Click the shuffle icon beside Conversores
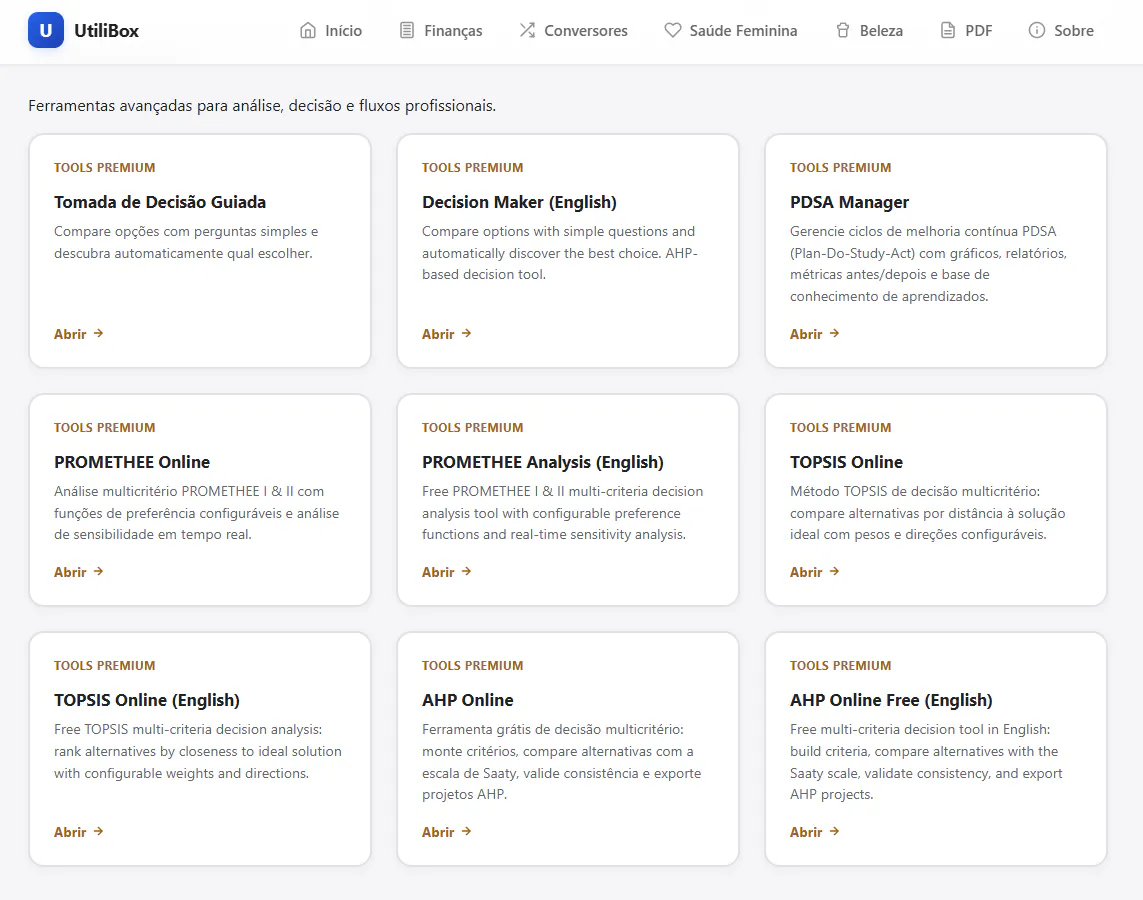The image size is (1143, 900). tap(527, 31)
